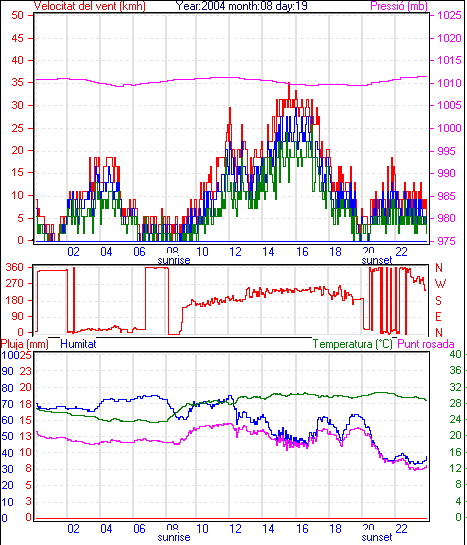467x545 pixels.
Task: Click the '40' temperature axis value
Action: pos(455,355)
